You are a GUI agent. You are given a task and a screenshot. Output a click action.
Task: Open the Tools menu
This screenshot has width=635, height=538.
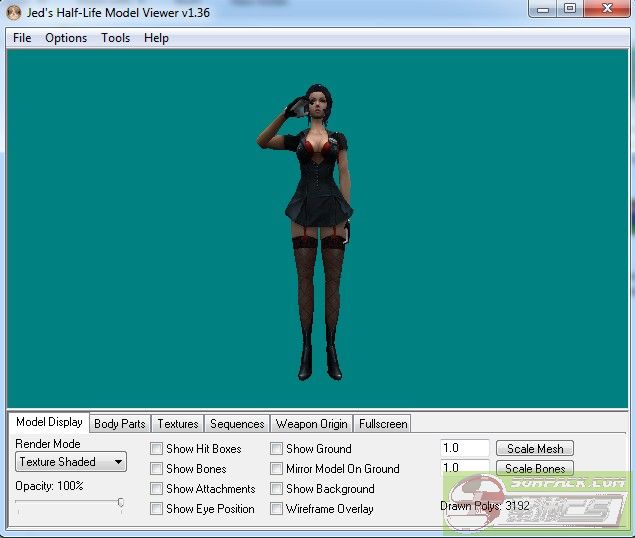coord(115,38)
